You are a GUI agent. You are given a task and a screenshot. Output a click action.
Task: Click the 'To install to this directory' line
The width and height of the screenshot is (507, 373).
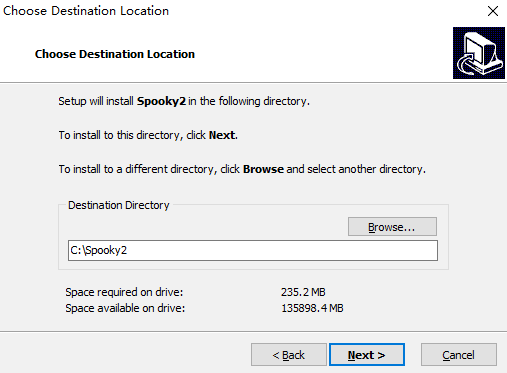click(x=148, y=135)
